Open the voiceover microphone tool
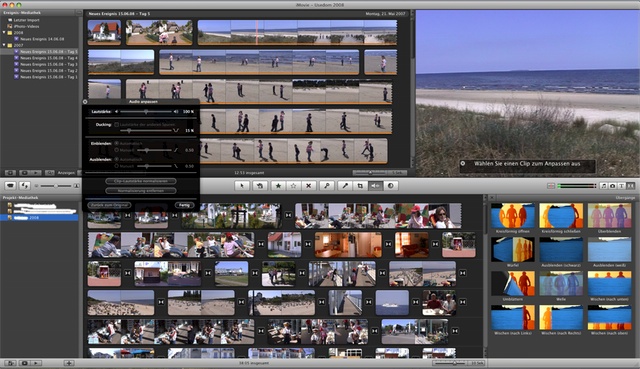The height and width of the screenshot is (369, 640). (x=345, y=186)
